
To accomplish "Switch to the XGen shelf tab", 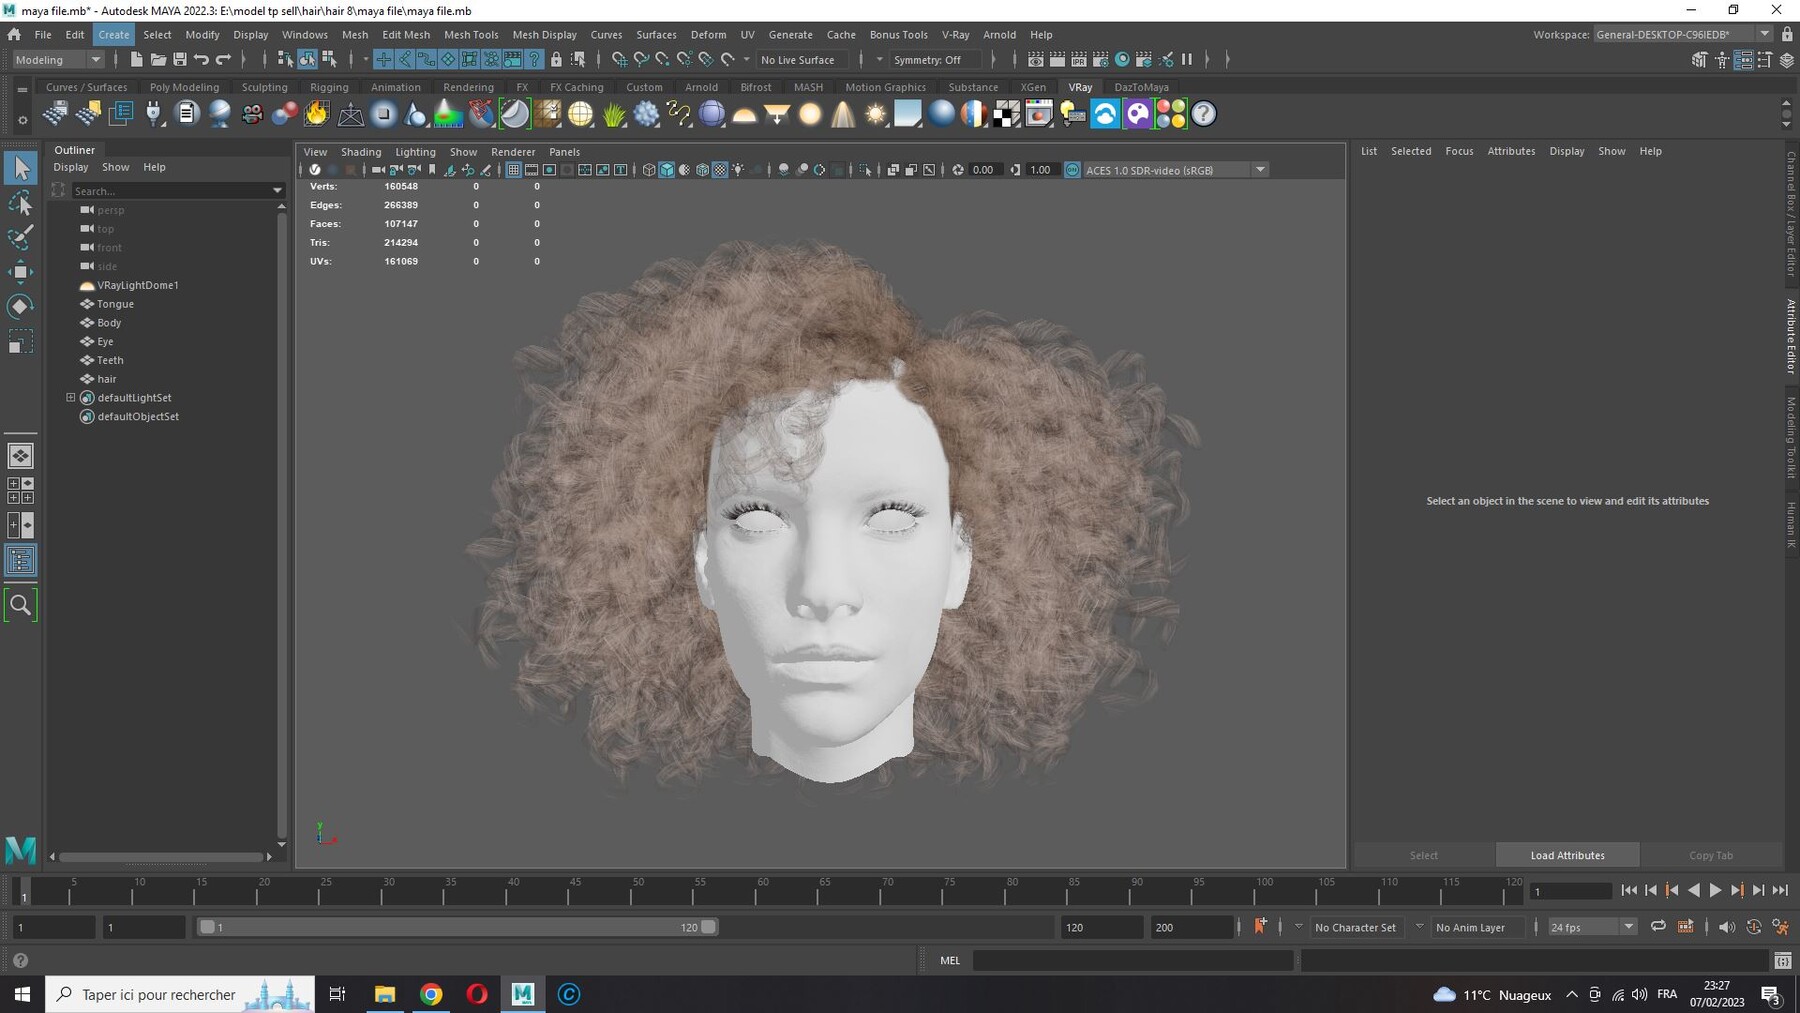I will click(x=1033, y=87).
